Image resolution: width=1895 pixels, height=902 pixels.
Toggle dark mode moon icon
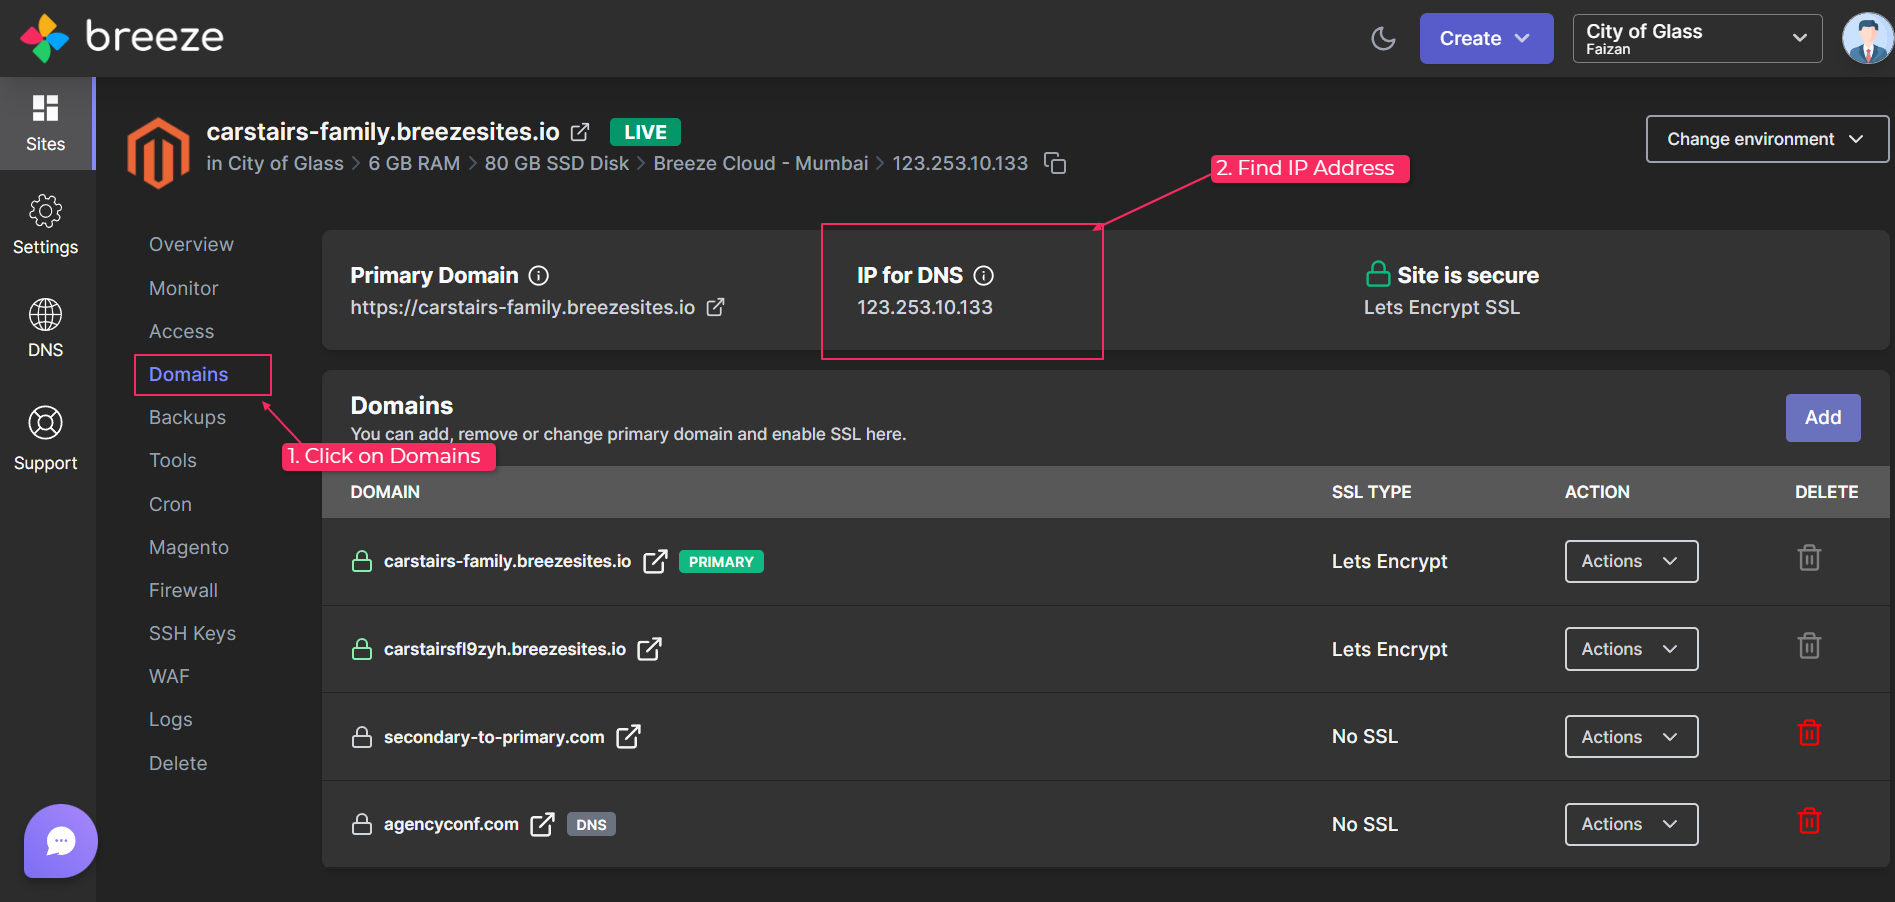pos(1383,38)
